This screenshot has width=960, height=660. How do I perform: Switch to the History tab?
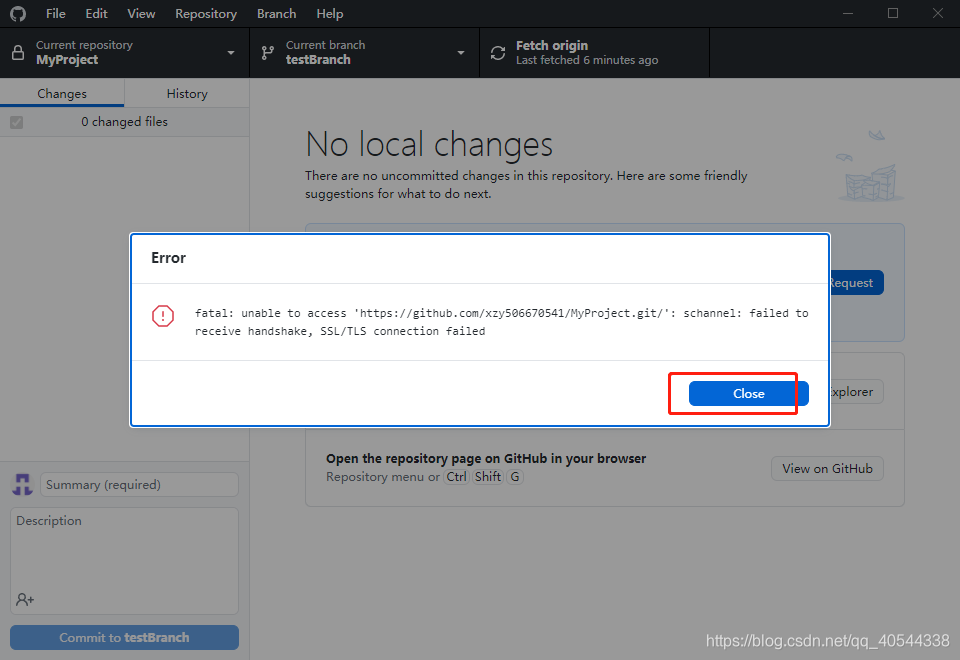187,94
